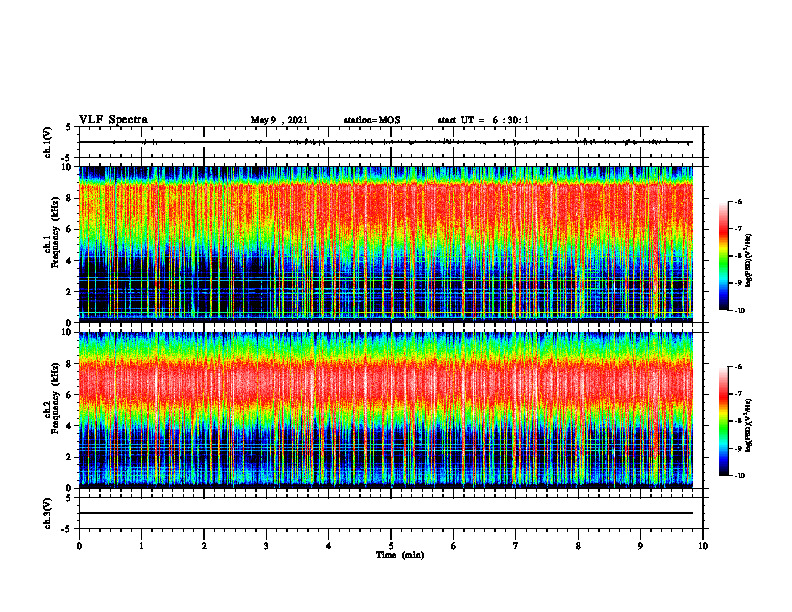Click the ch.2 spectrogram color scale bar
This screenshot has height=612, width=792.
click(x=724, y=421)
